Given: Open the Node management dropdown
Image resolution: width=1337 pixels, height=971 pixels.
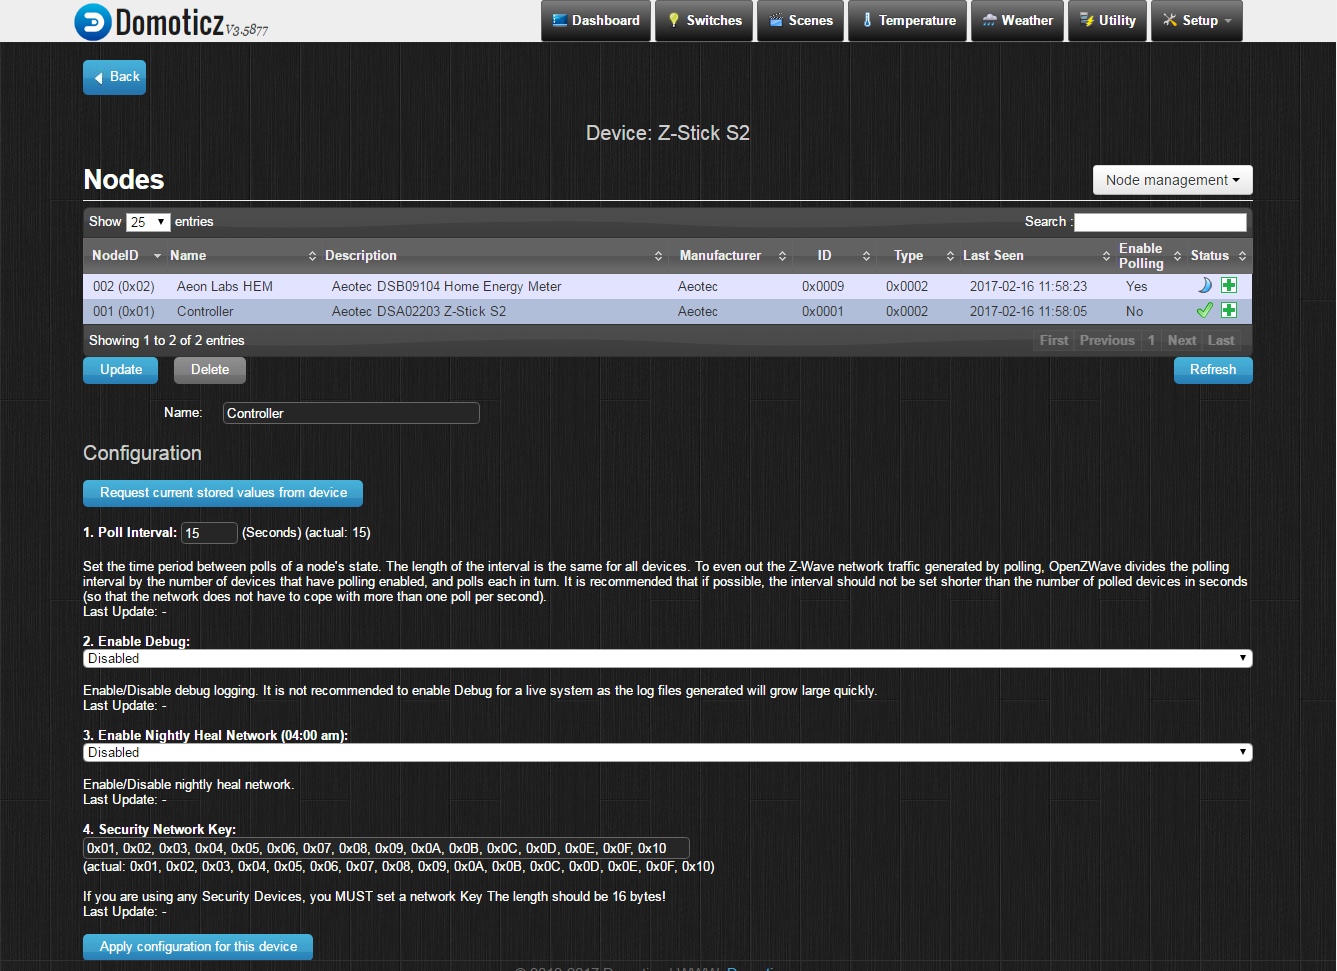Looking at the screenshot, I should tap(1172, 180).
